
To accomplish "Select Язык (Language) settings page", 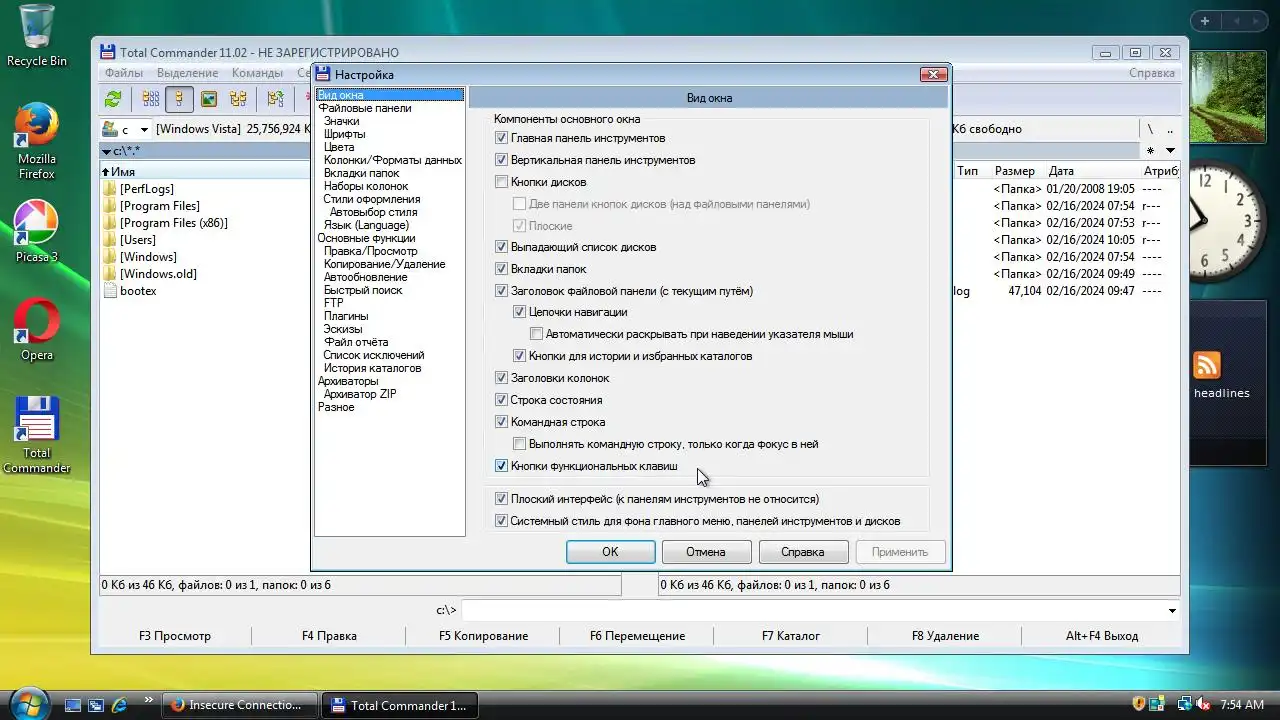I will click(366, 225).
